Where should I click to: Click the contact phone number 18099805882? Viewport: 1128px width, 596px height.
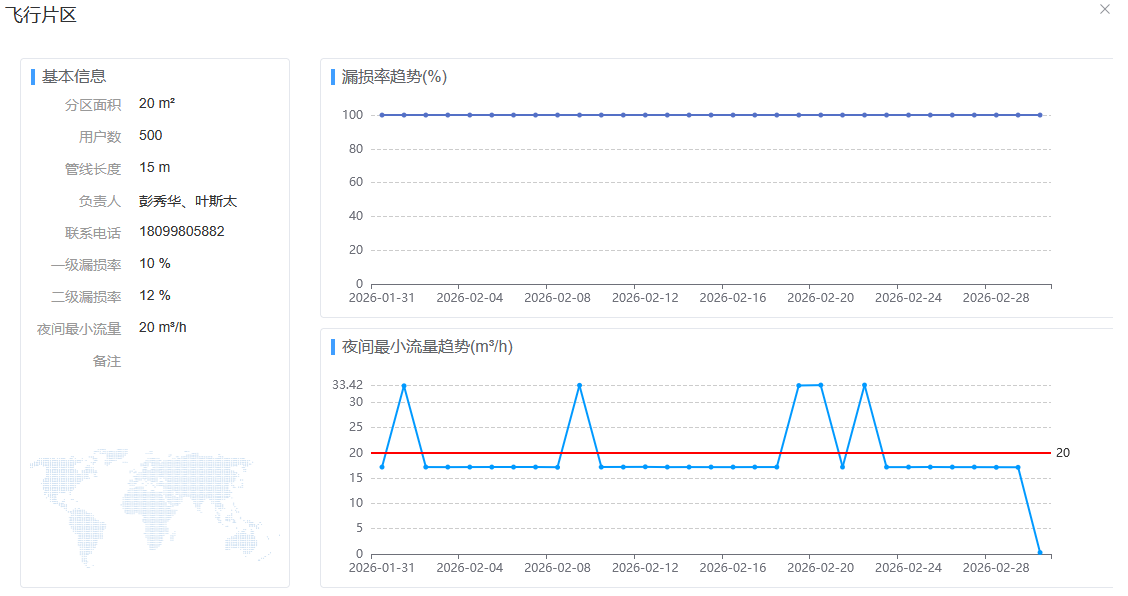tap(182, 231)
